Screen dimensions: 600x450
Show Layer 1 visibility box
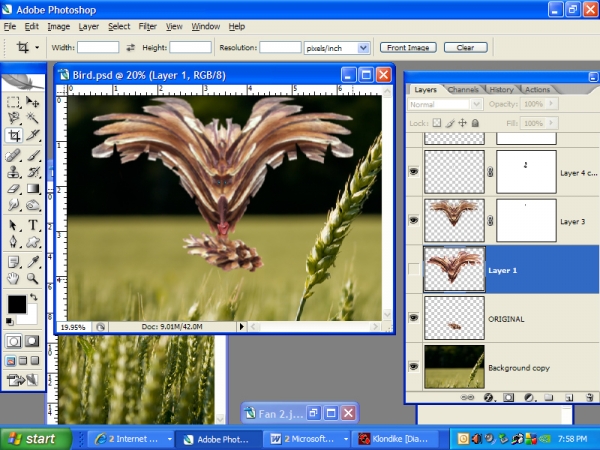click(414, 269)
